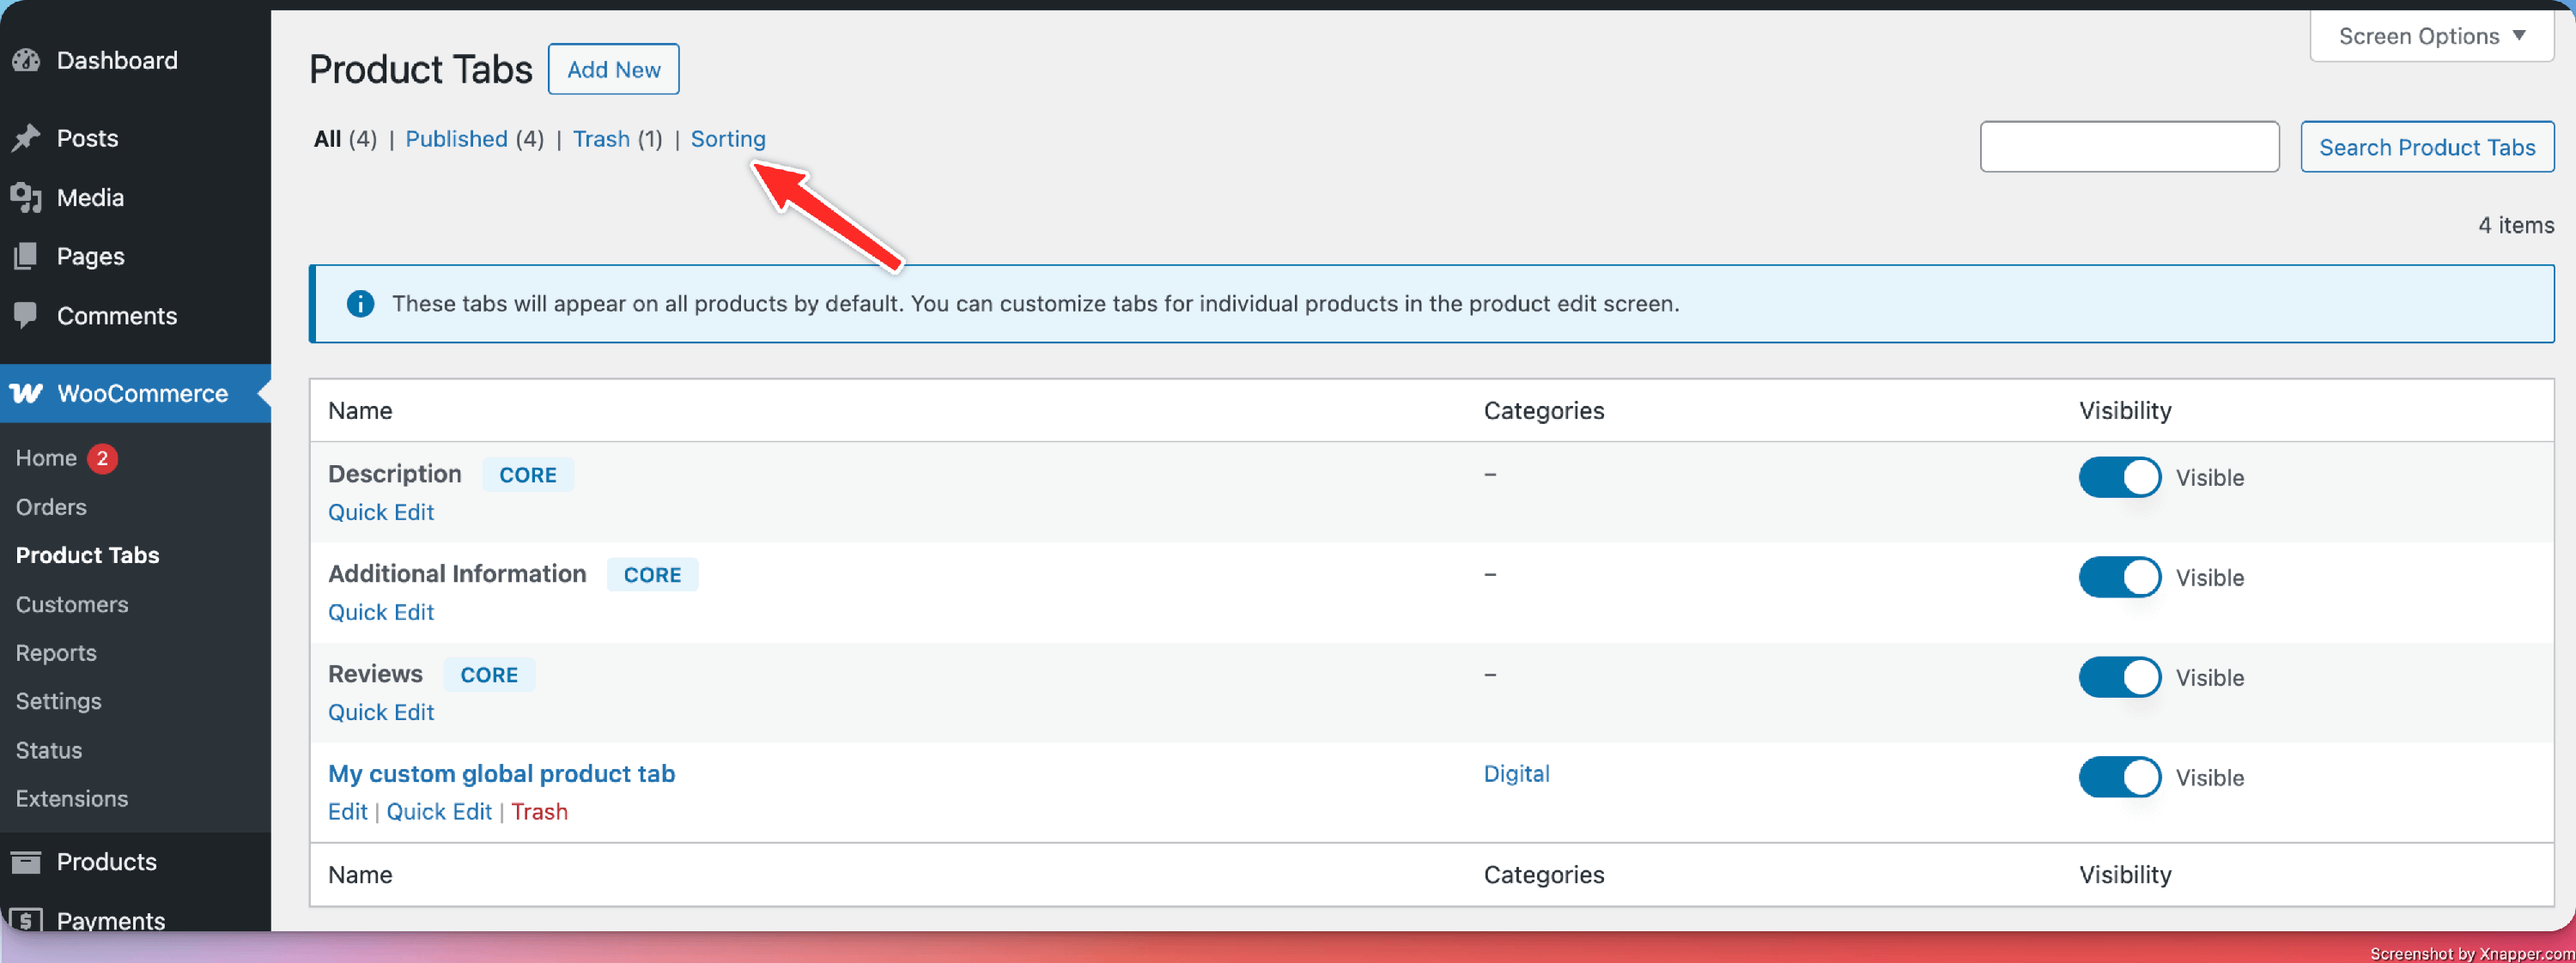2576x963 pixels.
Task: Click the Media library icon
Action: (26, 197)
